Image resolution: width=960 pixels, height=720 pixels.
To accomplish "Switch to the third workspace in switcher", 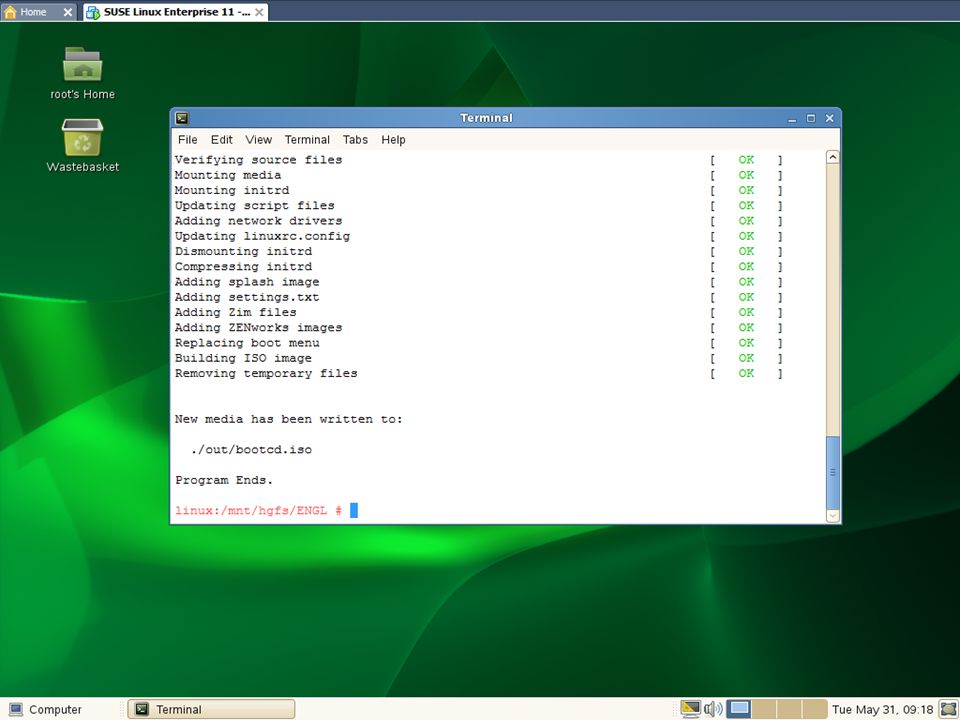I will click(789, 709).
